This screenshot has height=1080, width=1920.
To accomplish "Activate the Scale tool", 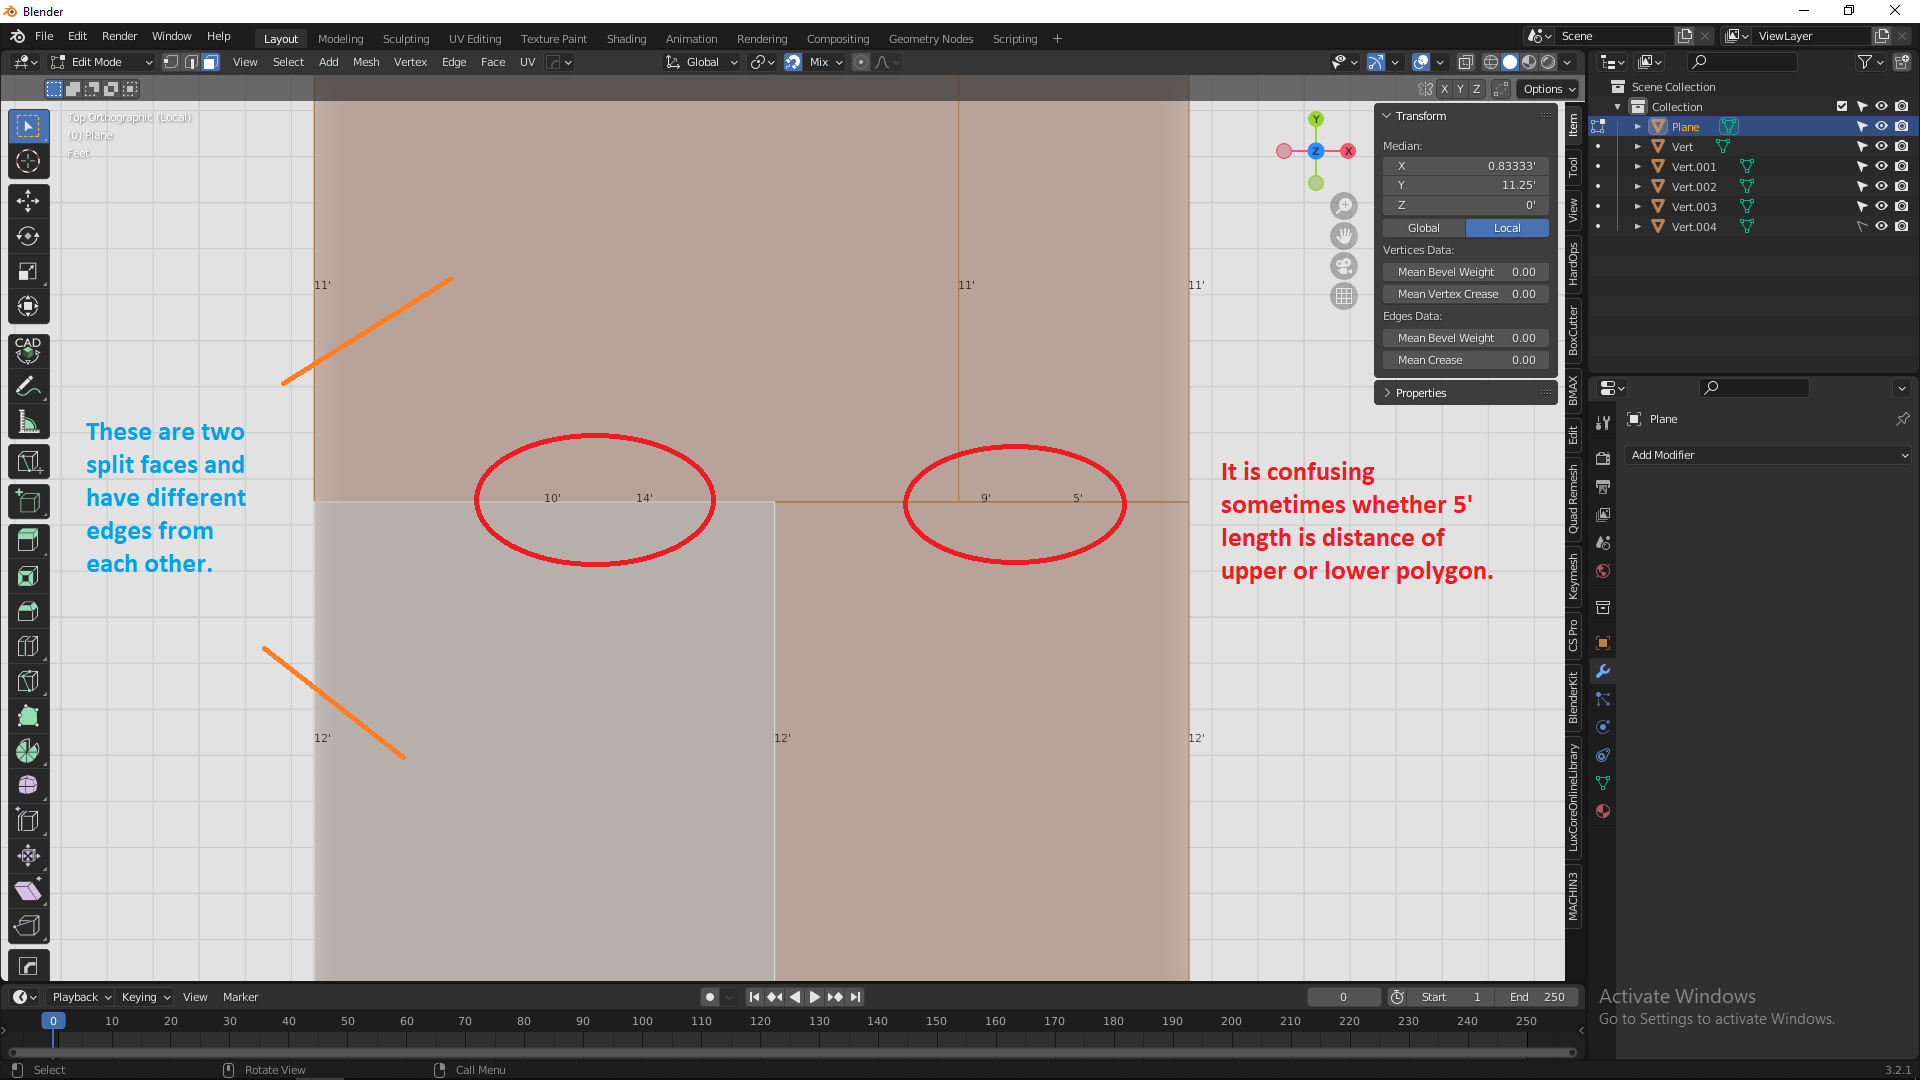I will 28,271.
